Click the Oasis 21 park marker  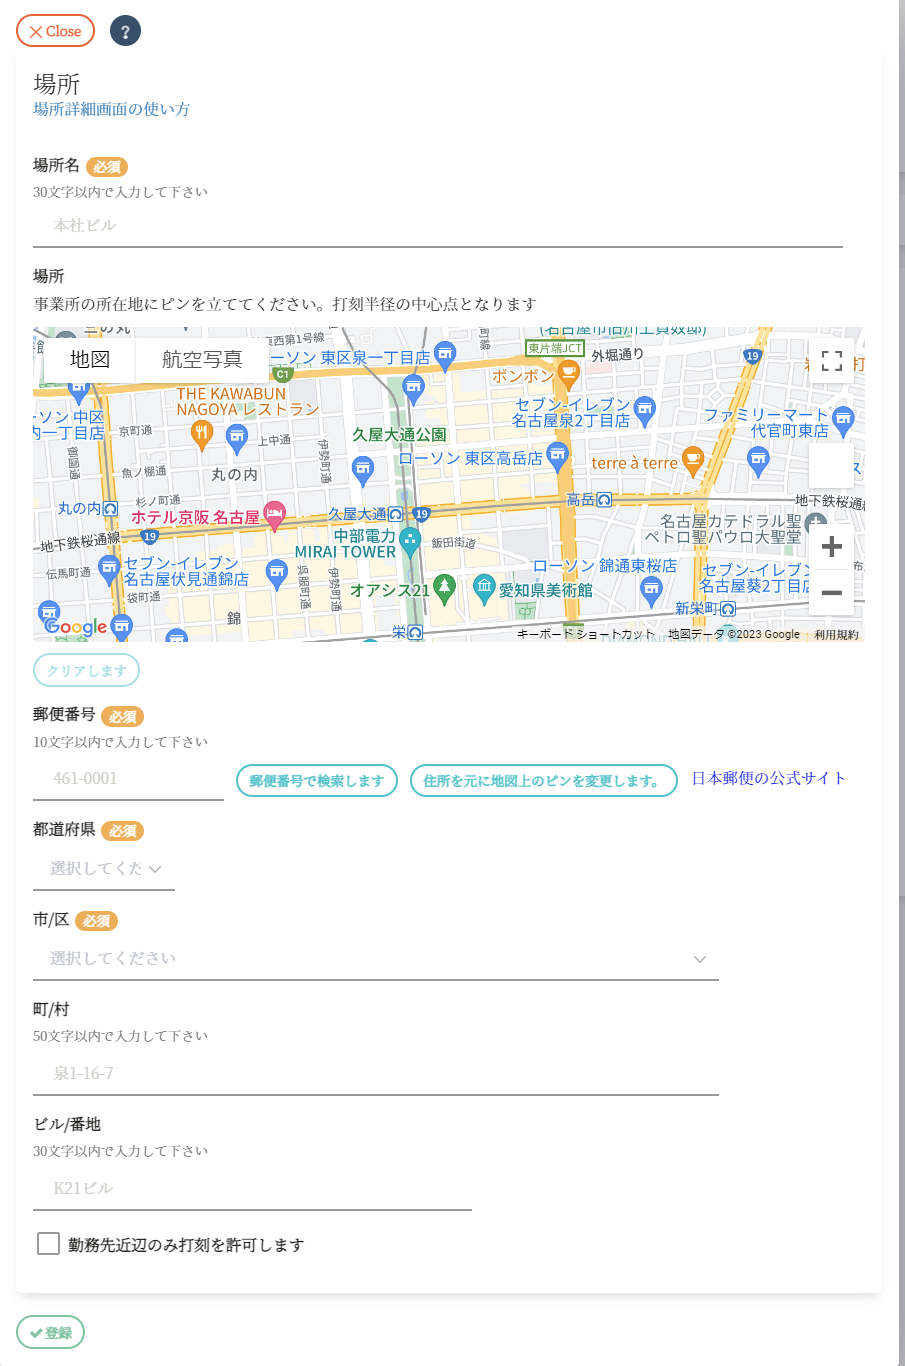444,587
